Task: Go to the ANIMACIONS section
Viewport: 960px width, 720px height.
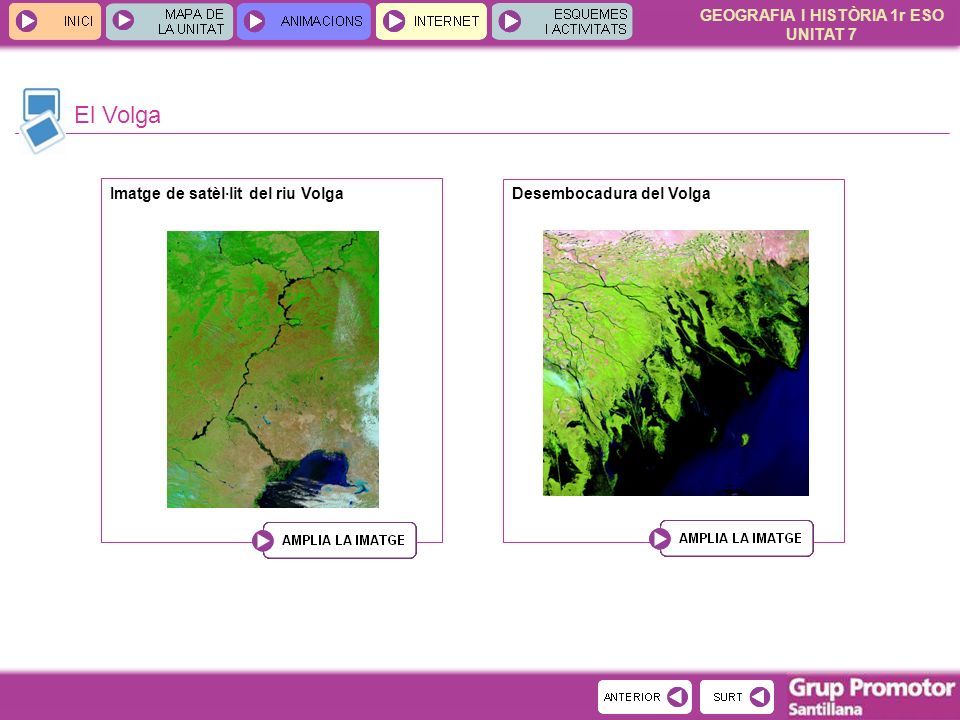Action: pos(304,21)
